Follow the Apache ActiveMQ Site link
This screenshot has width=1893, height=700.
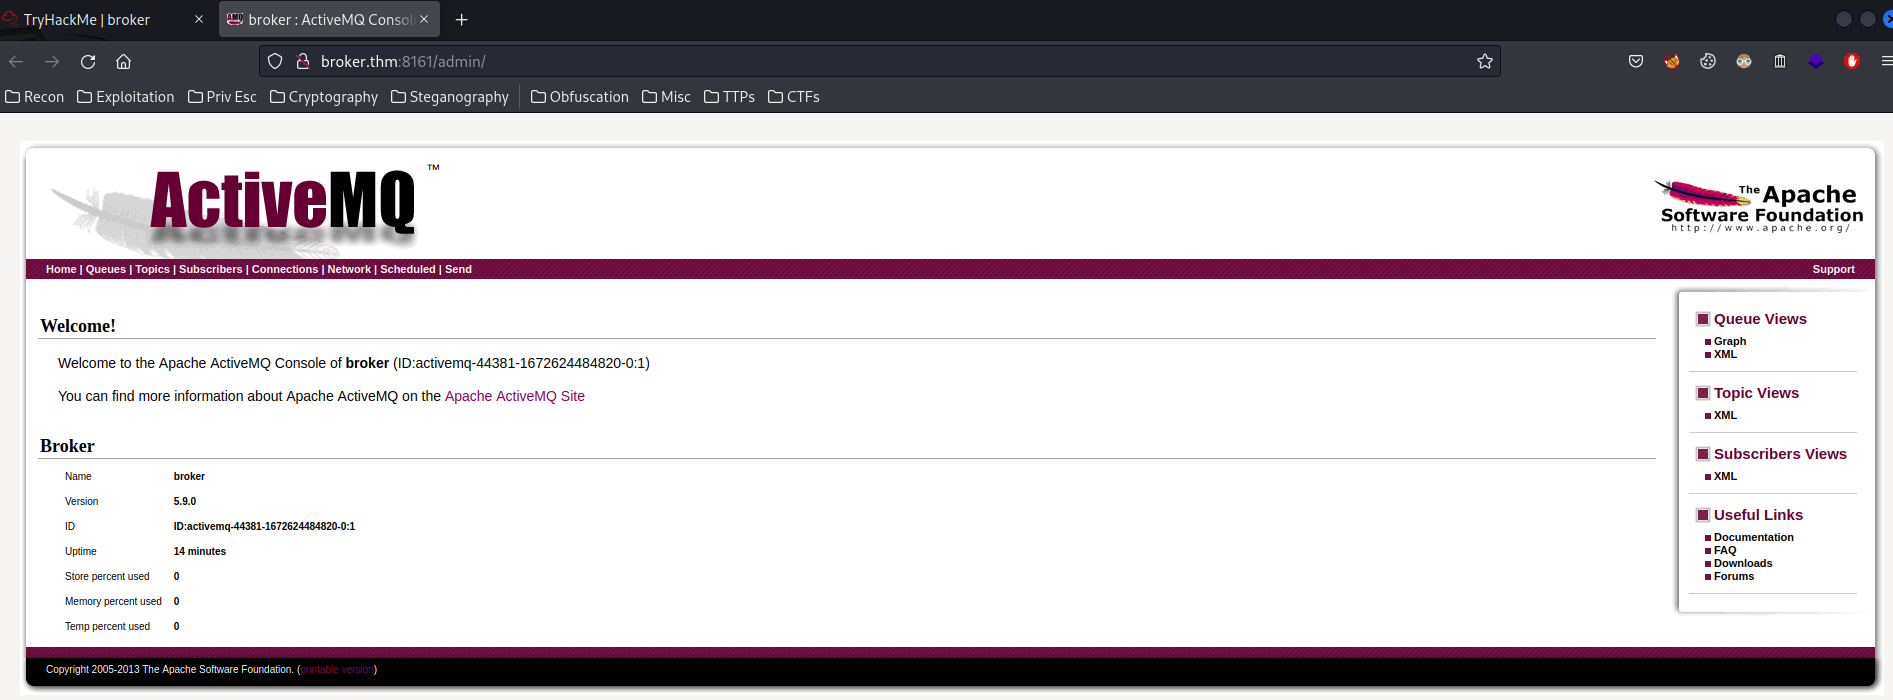point(515,396)
